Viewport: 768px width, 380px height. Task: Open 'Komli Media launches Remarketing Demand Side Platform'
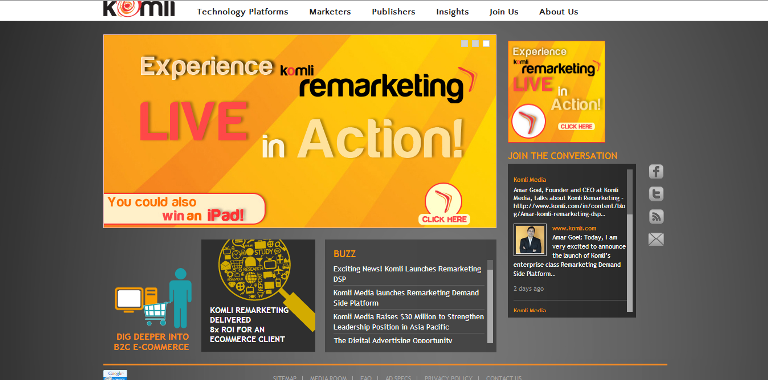click(x=406, y=298)
